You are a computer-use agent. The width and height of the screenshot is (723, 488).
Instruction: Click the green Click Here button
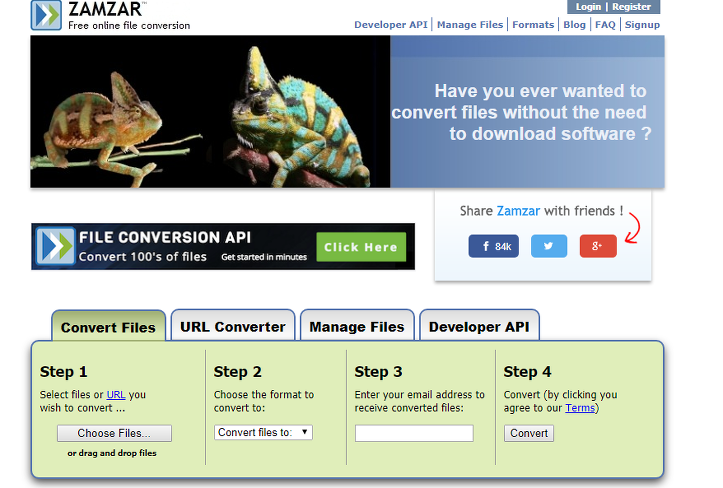(361, 247)
